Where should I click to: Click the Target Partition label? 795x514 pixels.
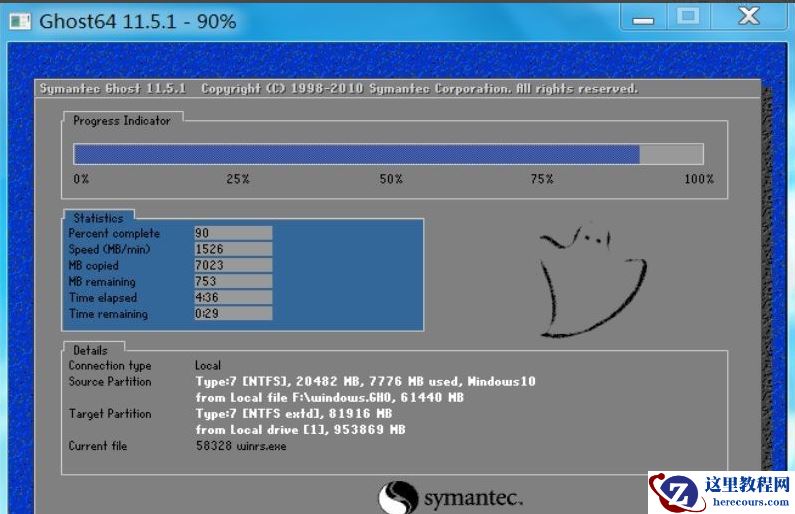tap(110, 414)
